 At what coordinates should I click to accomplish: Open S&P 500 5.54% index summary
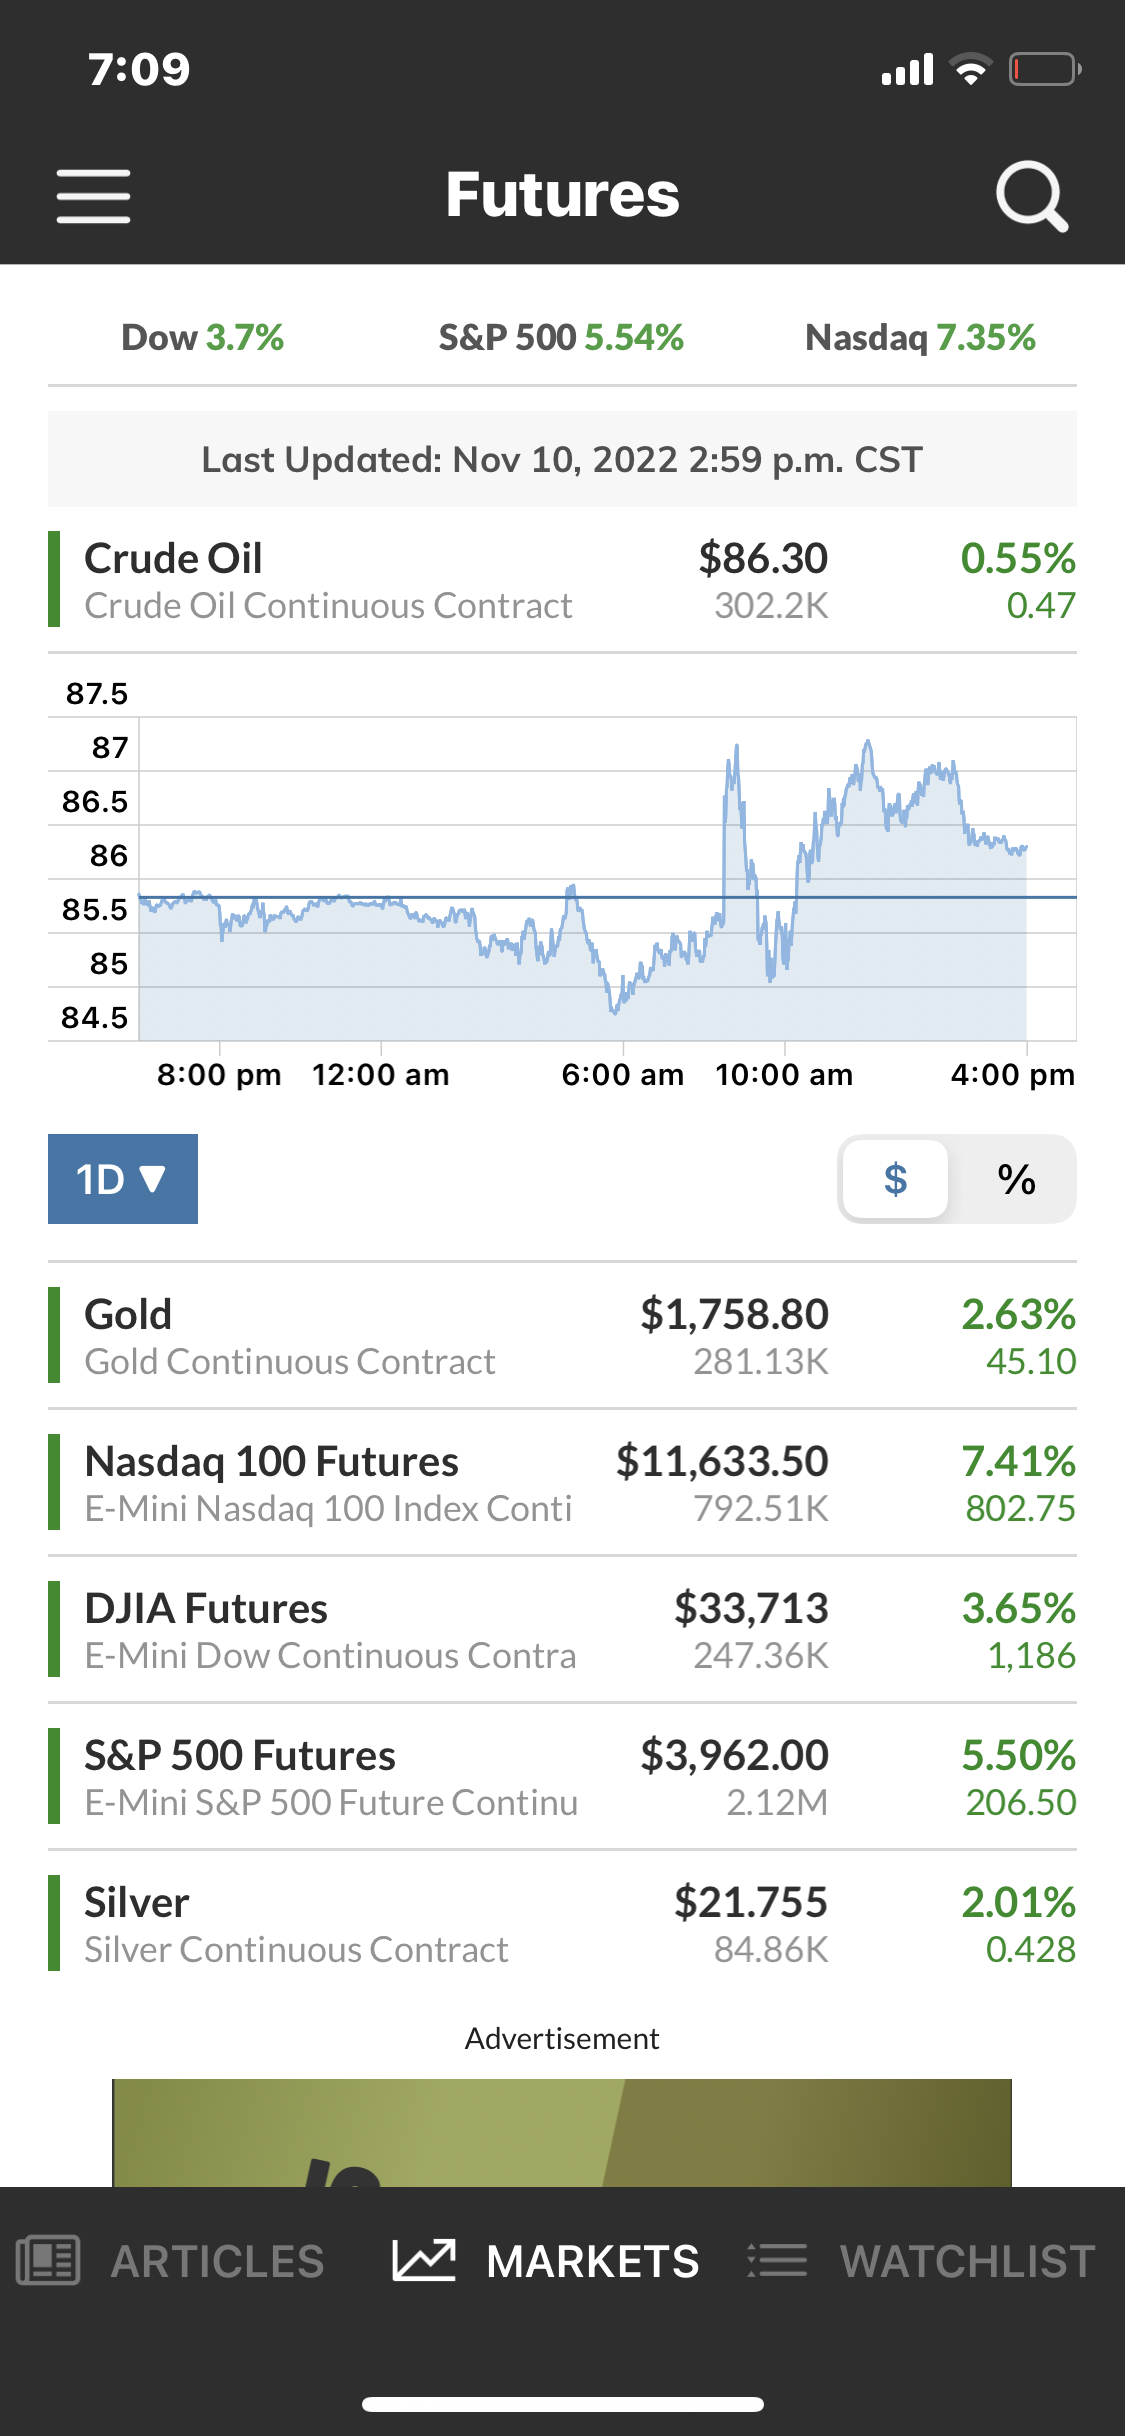click(561, 338)
